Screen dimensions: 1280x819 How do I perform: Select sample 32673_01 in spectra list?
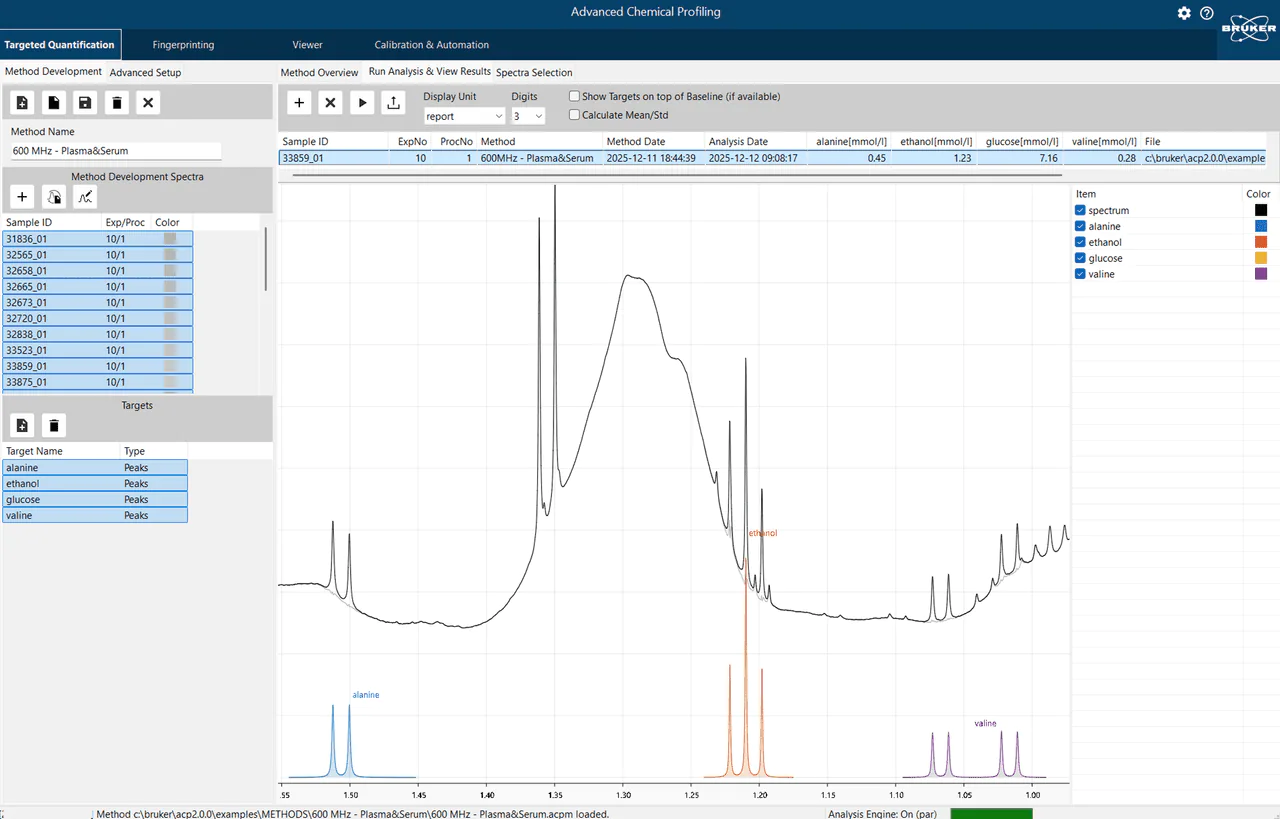97,302
